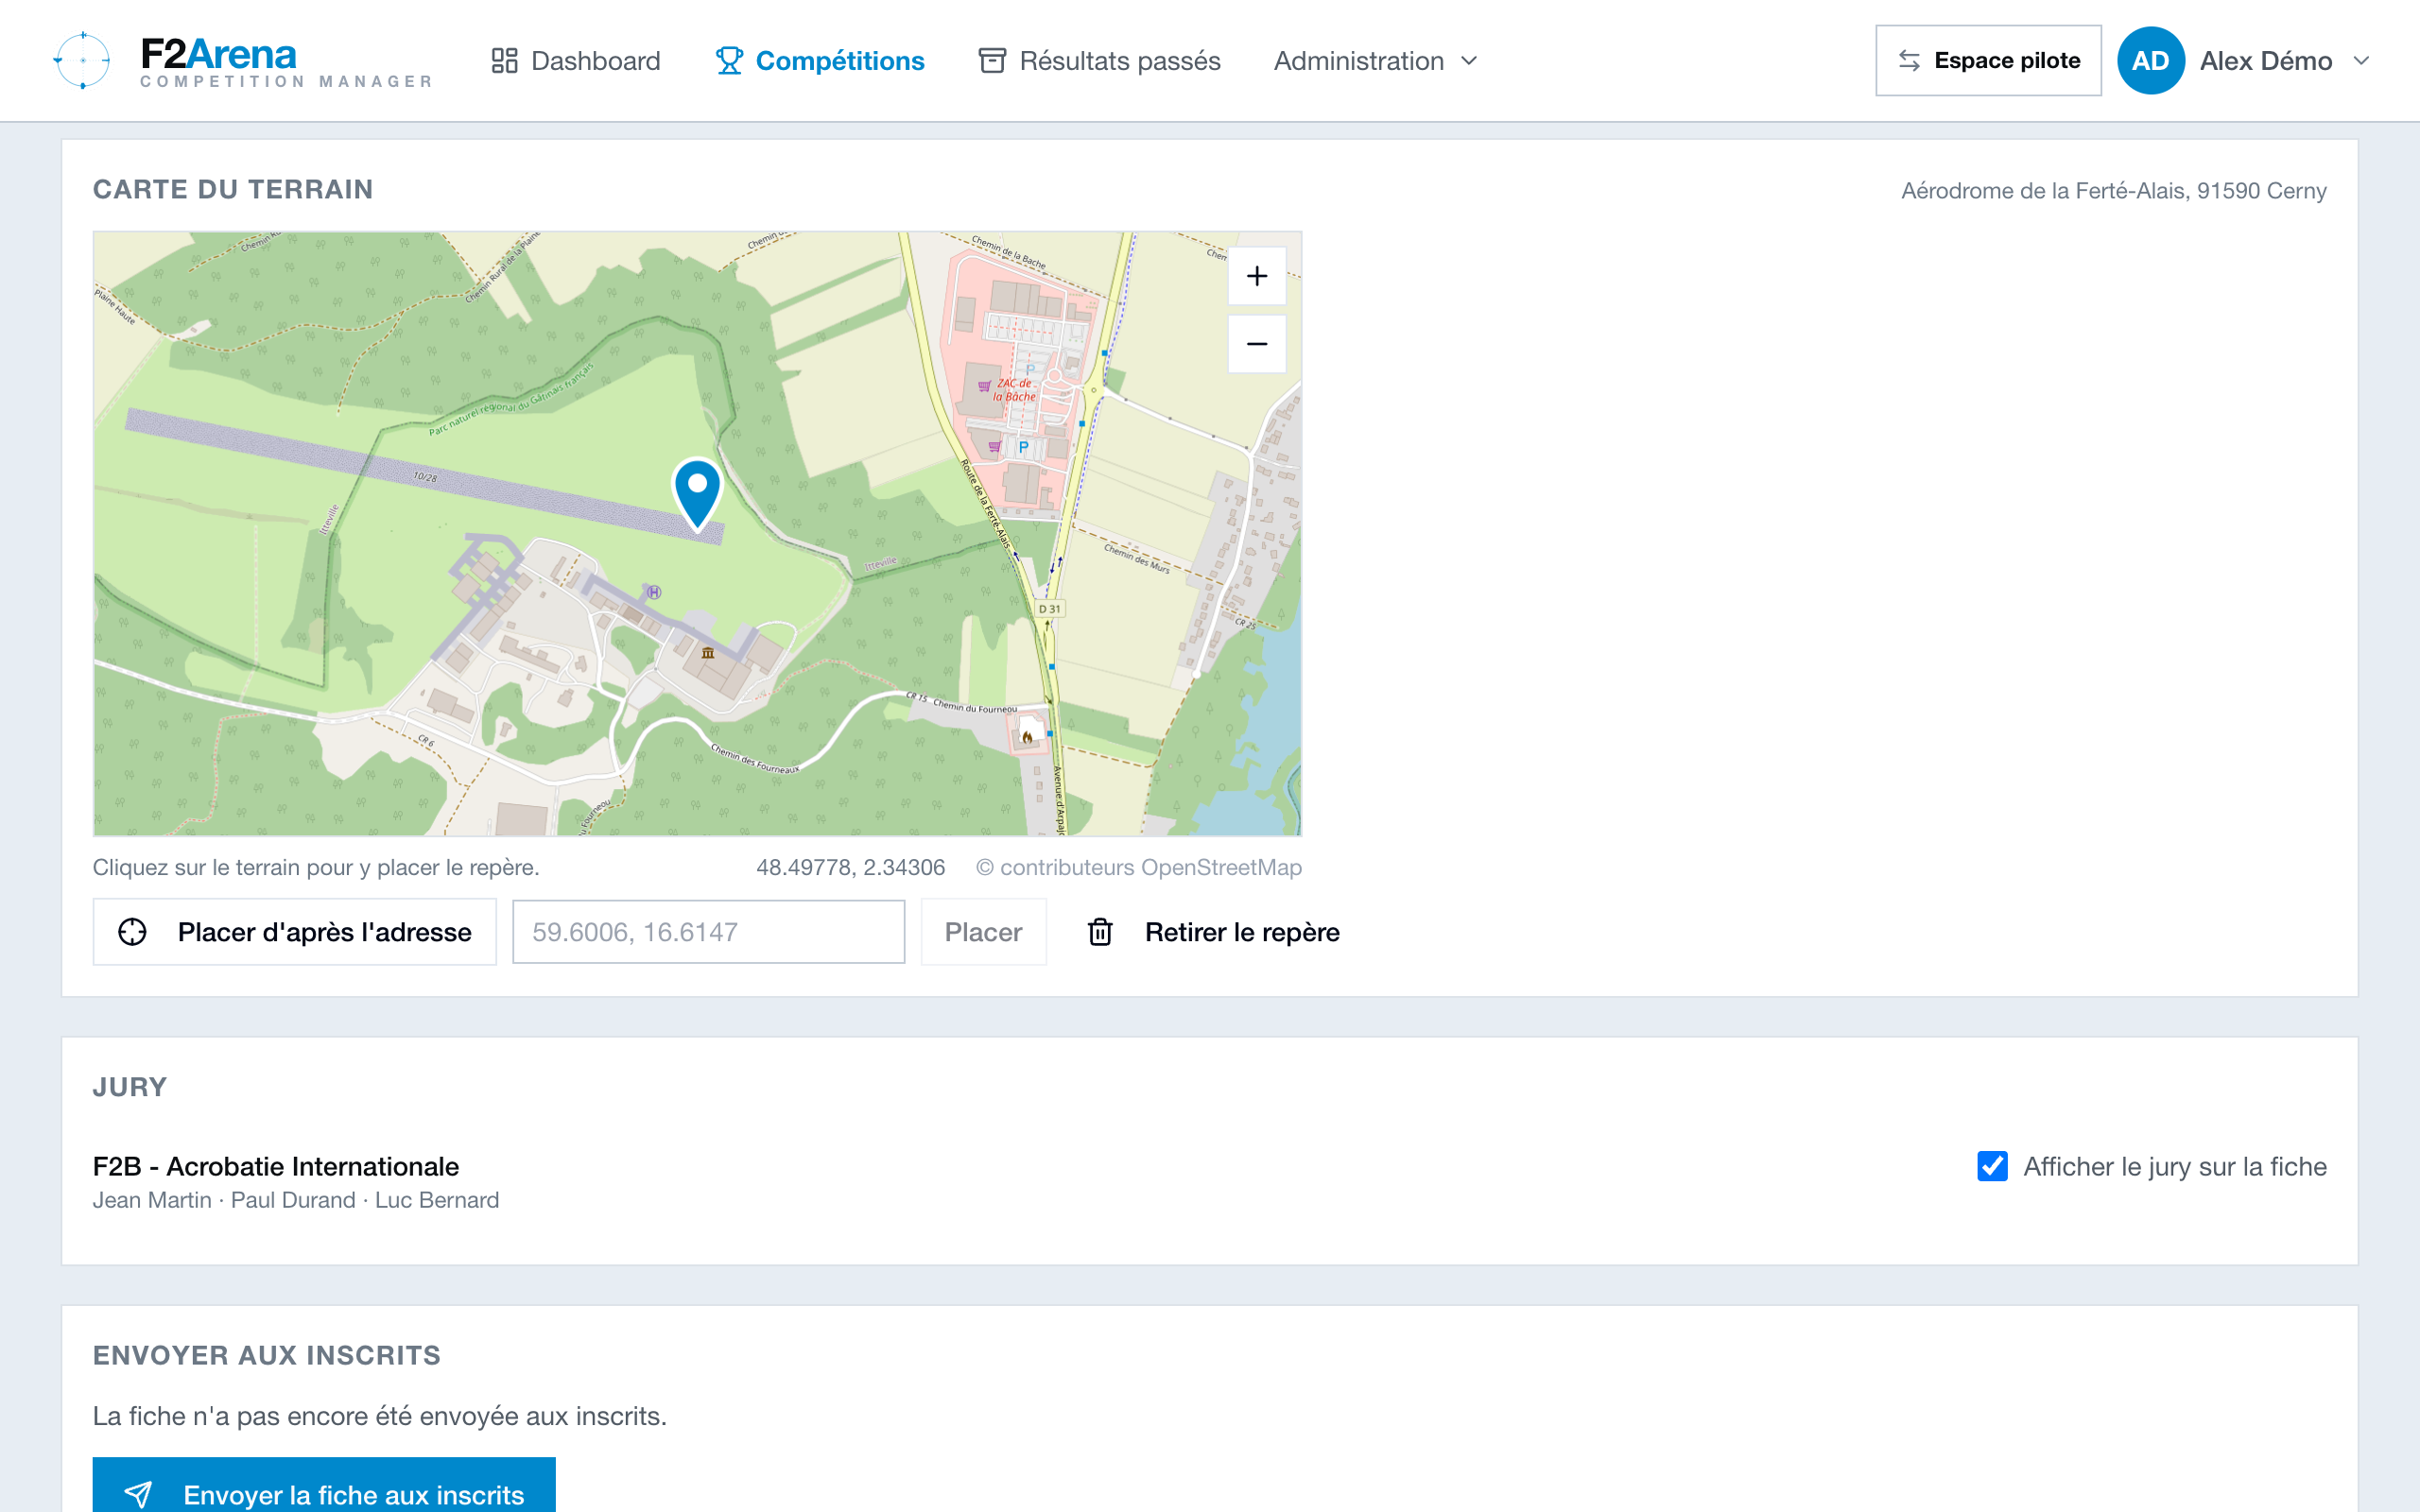Click the swap arrows icon in Espace pilote
This screenshot has width=2420, height=1512.
(1909, 61)
